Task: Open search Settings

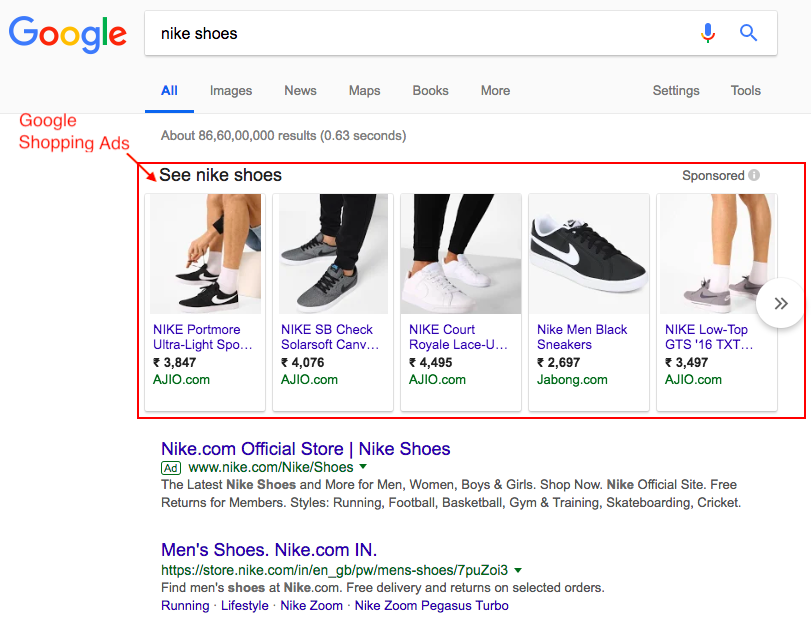Action: click(x=675, y=91)
